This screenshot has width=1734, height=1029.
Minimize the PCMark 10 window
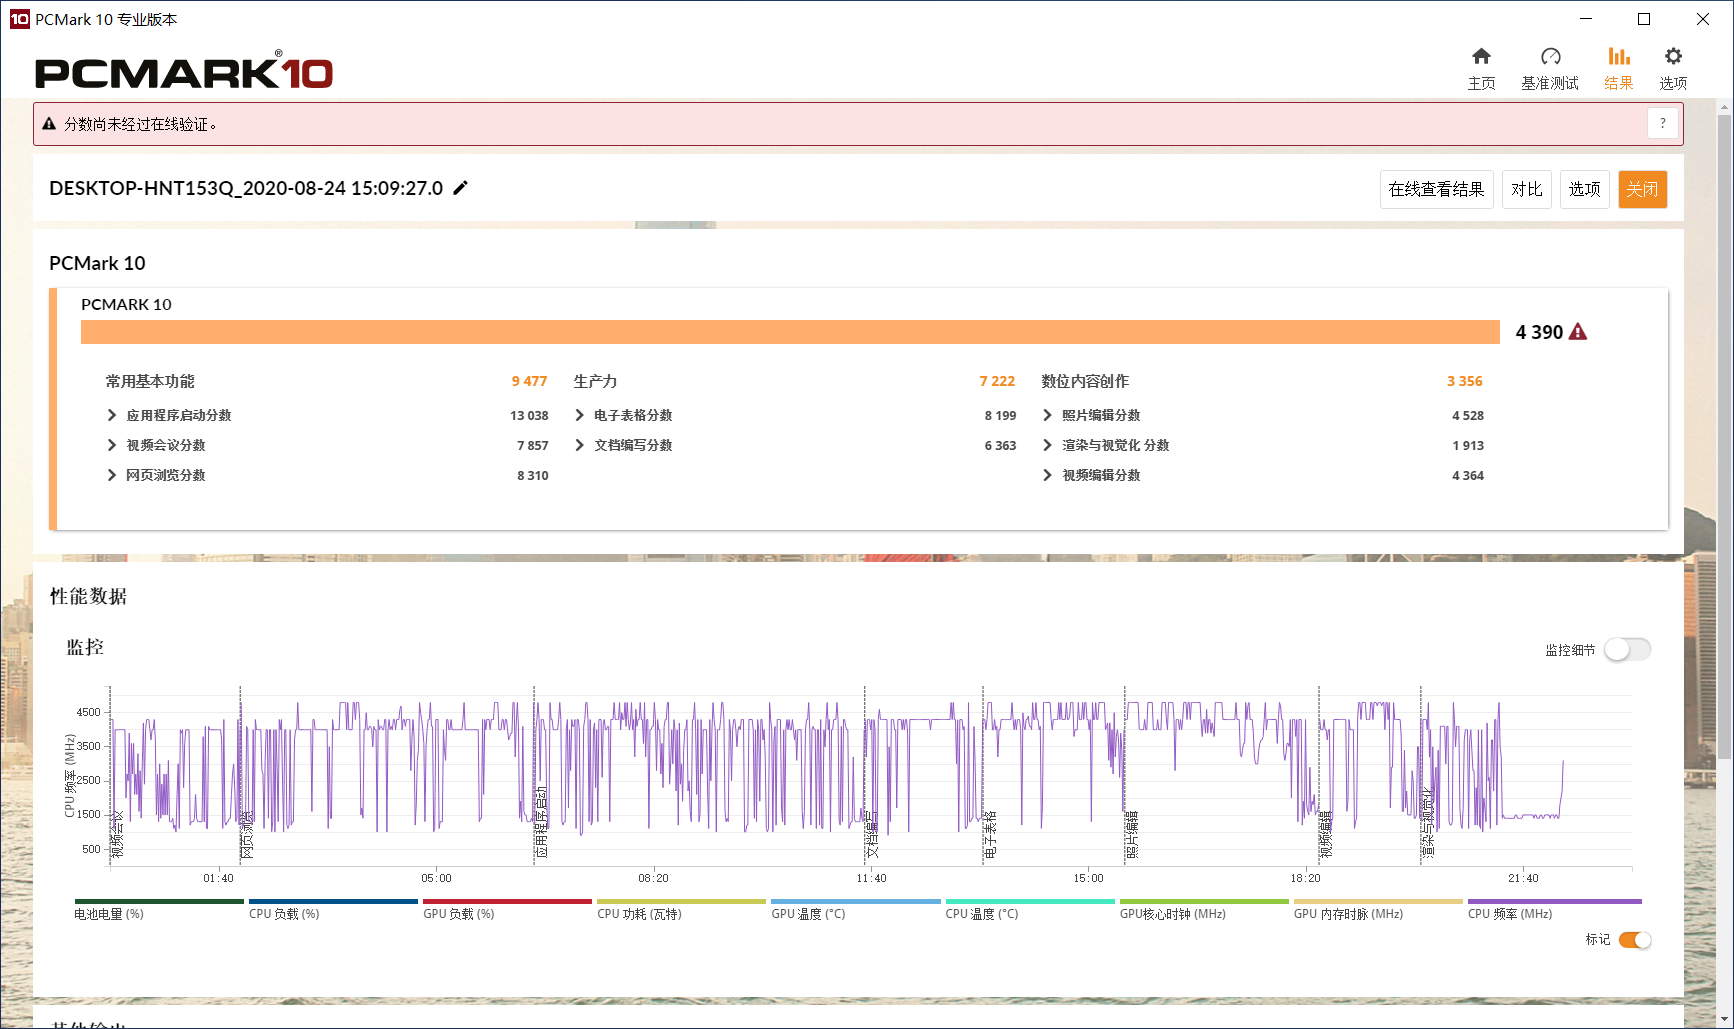[x=1586, y=19]
